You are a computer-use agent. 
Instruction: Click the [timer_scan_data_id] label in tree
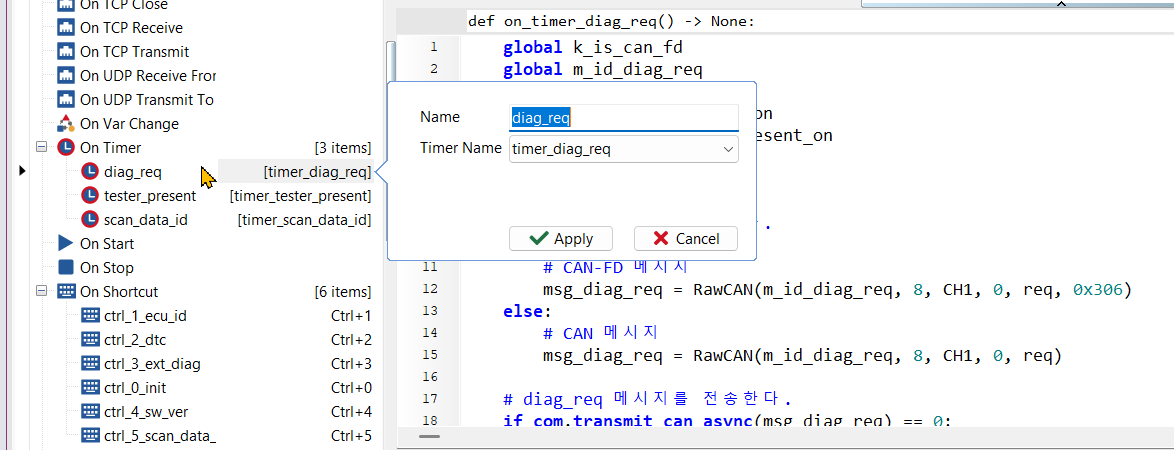pos(305,220)
